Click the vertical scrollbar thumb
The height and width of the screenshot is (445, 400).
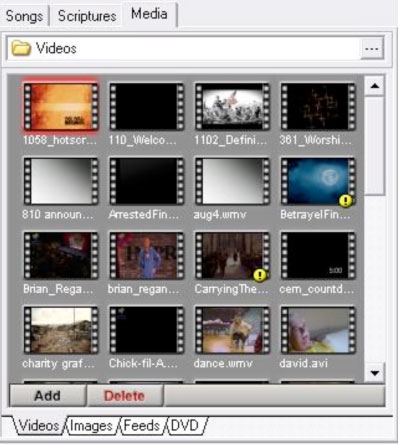tap(375, 145)
